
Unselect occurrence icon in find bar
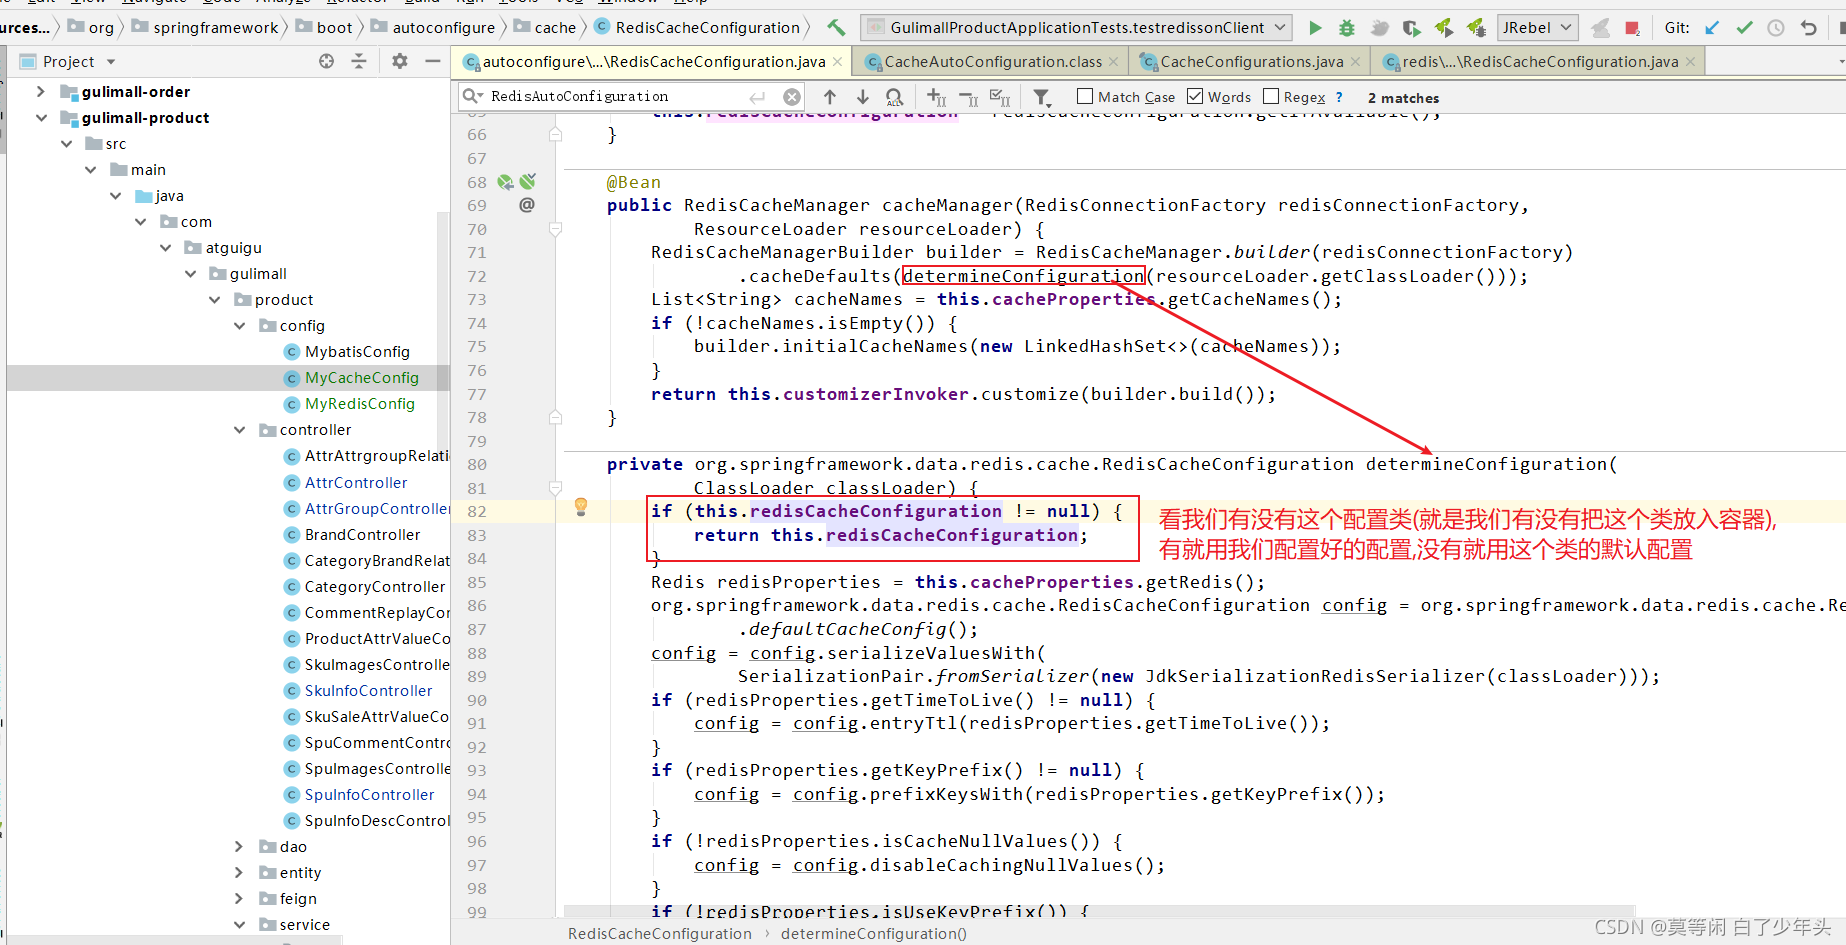pos(968,97)
